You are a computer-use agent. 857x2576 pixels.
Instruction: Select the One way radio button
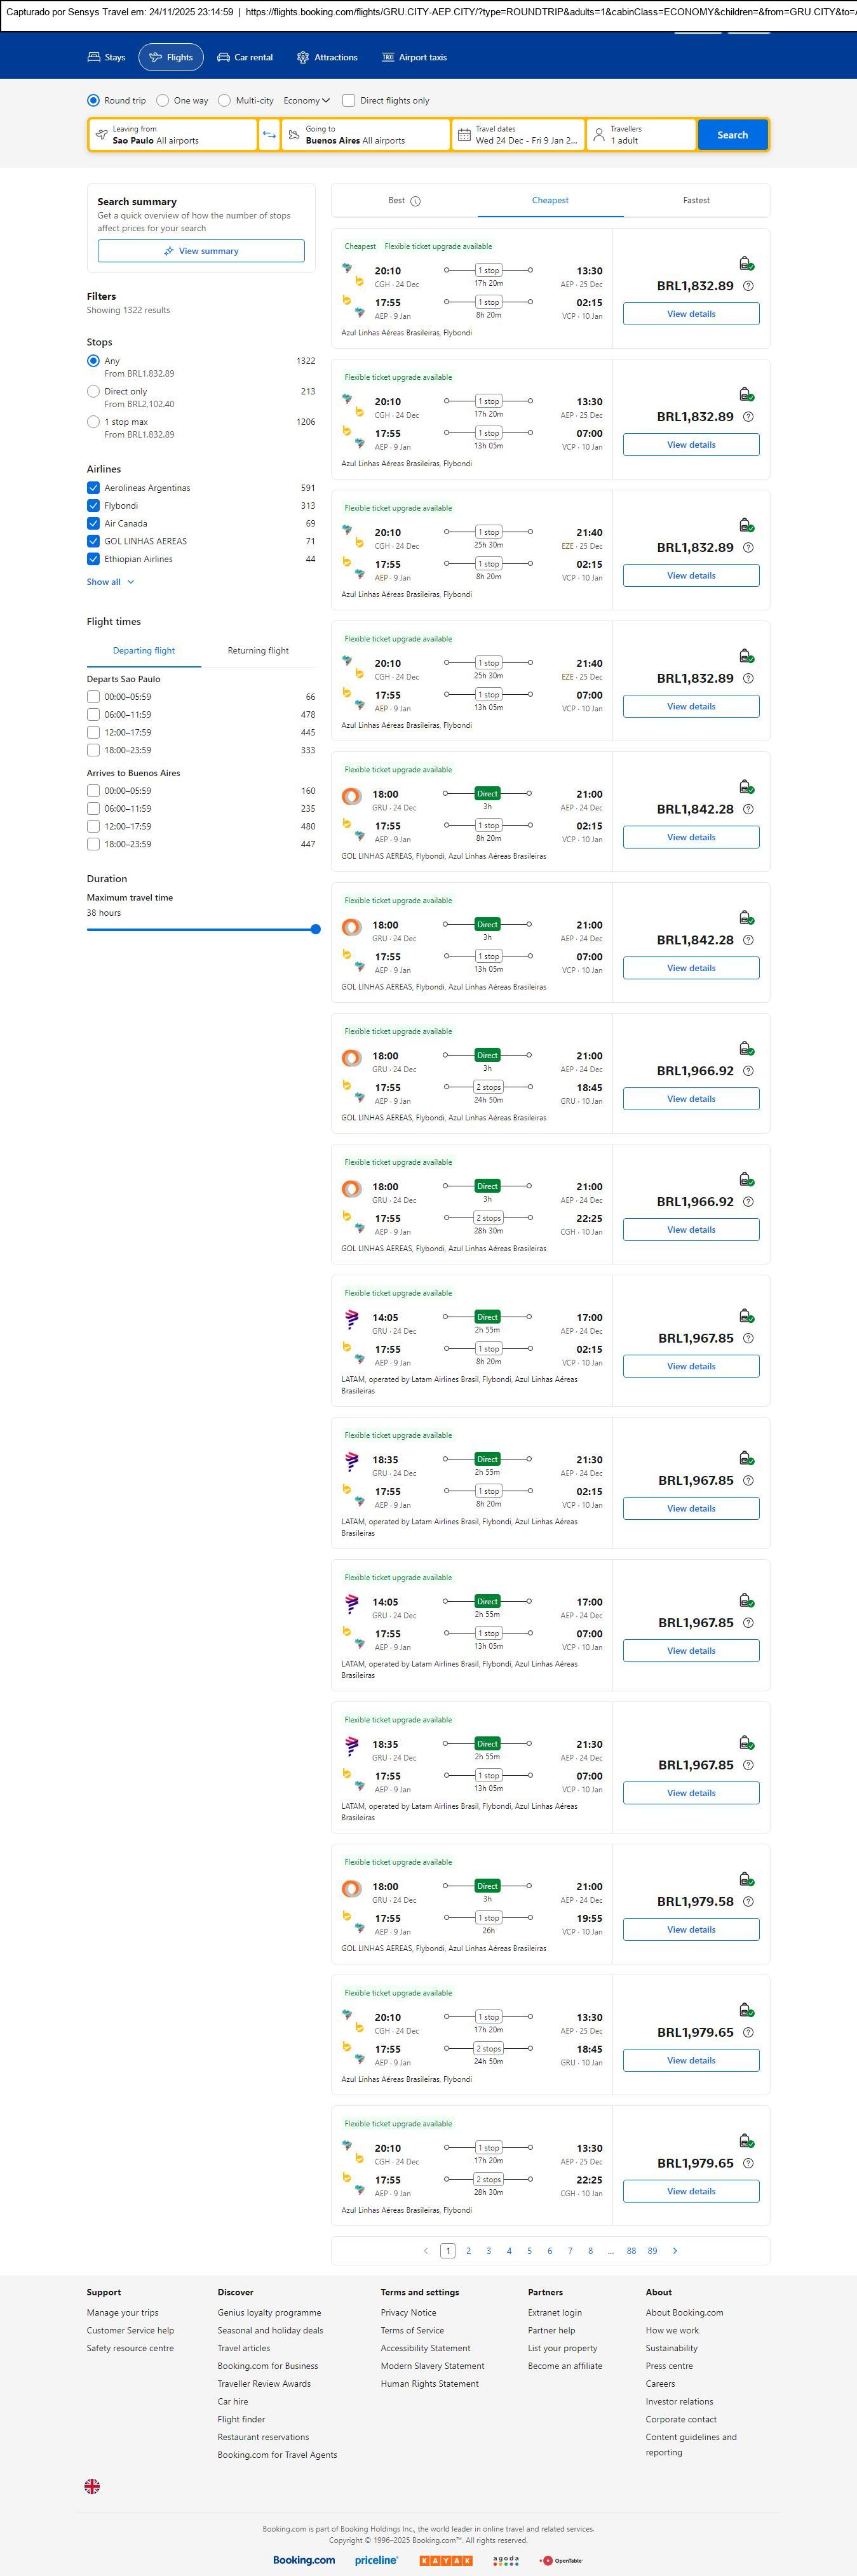[163, 101]
